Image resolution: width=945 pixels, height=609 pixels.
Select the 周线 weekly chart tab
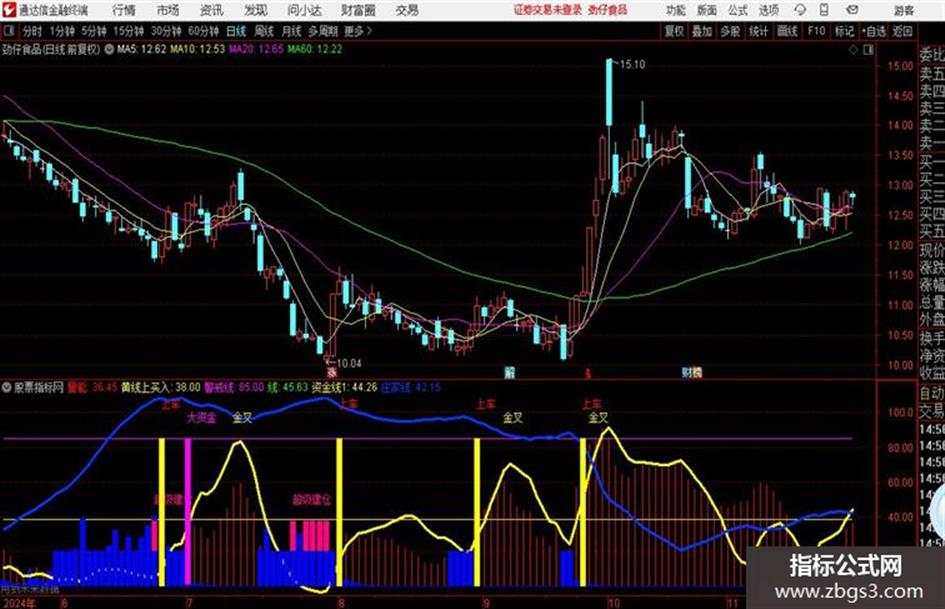tap(264, 31)
